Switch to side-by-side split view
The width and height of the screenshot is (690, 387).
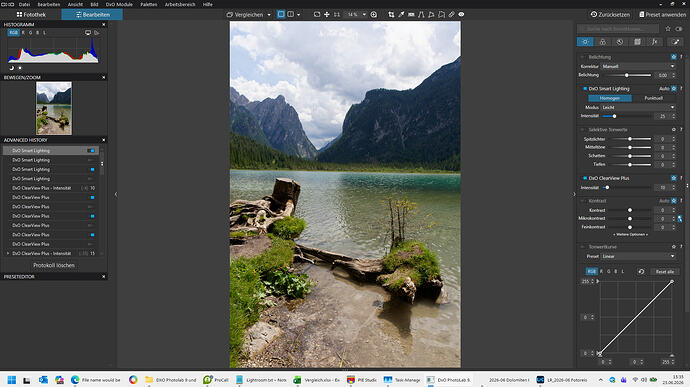(290, 15)
